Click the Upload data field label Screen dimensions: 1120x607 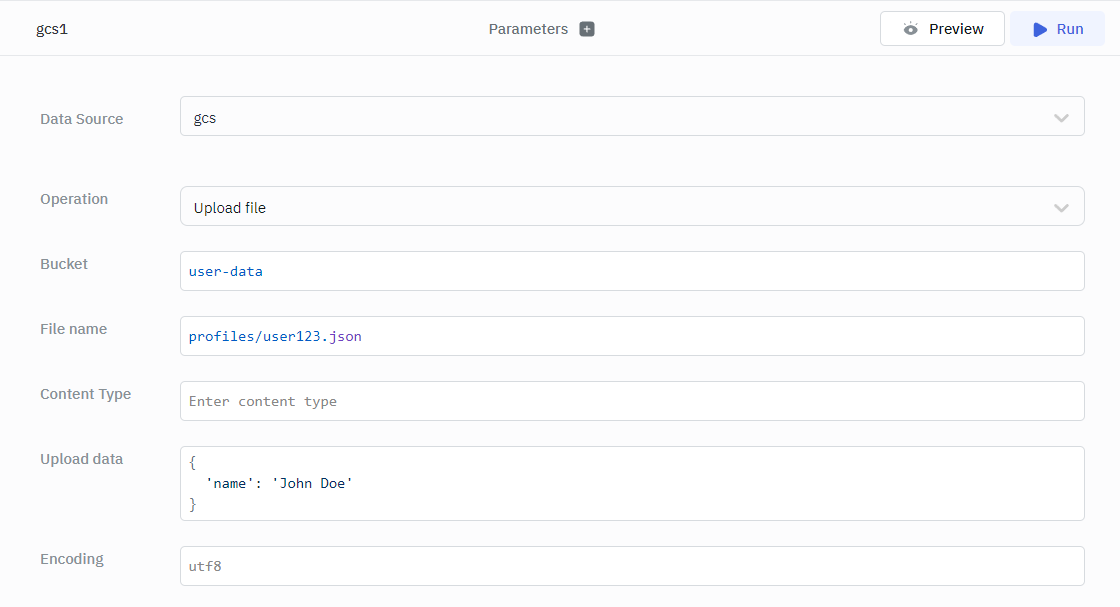(82, 459)
